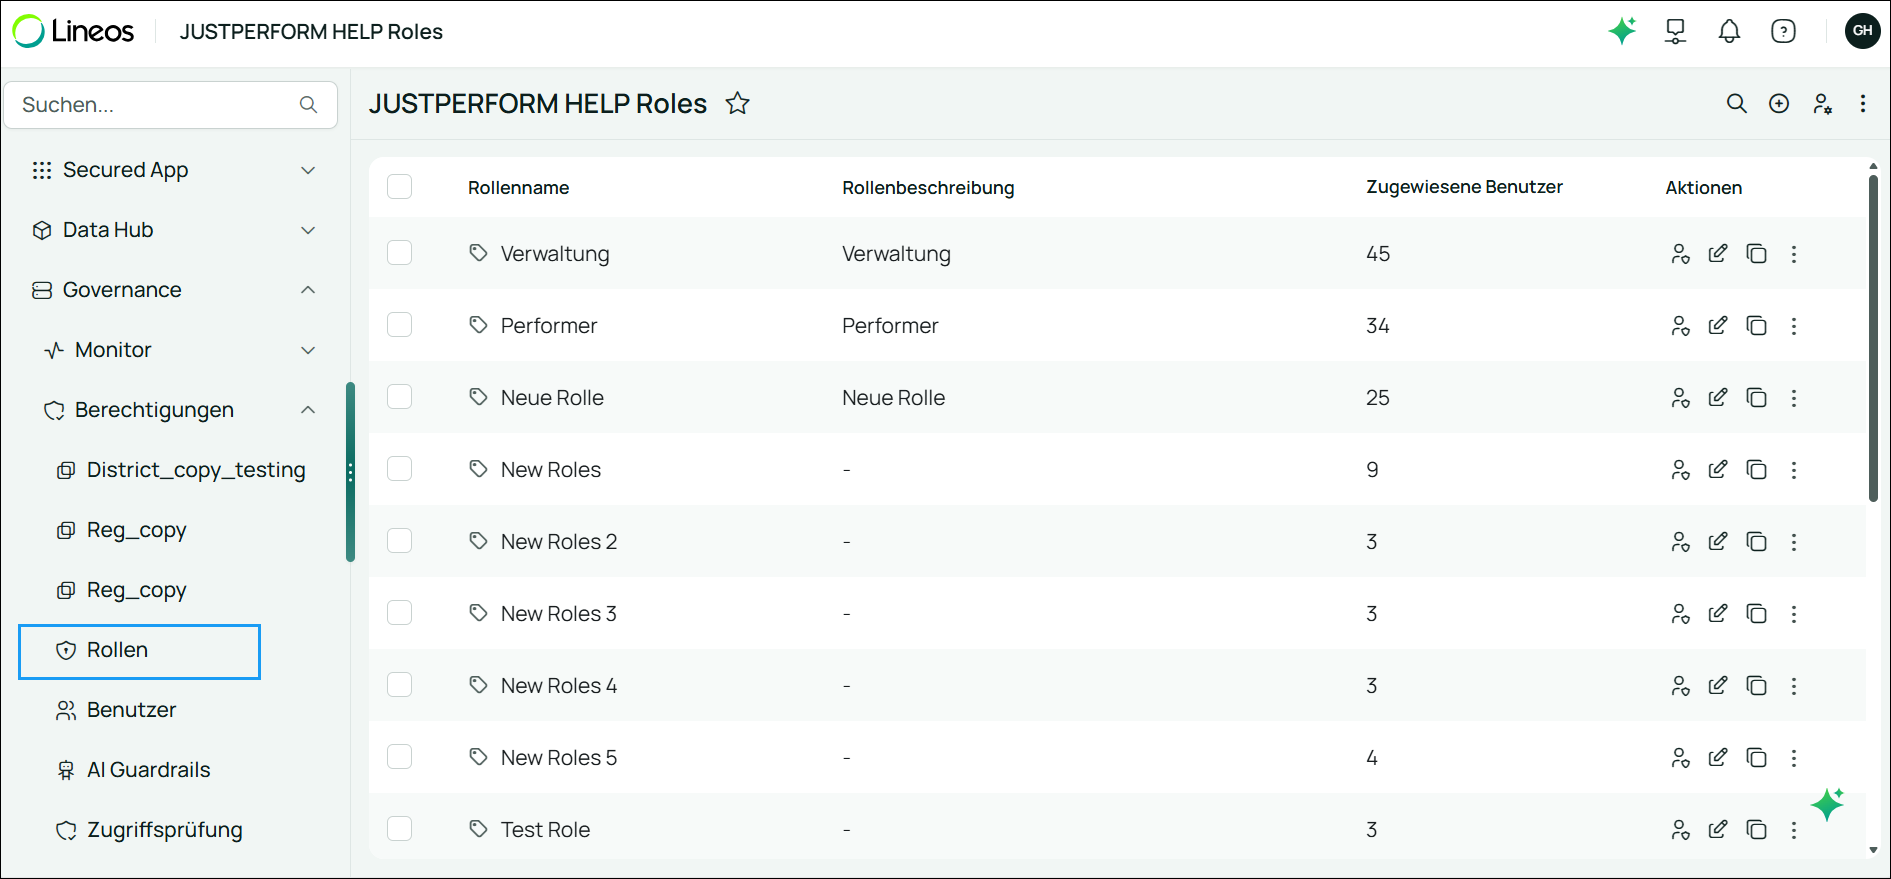
Task: Open the GH user avatar menu
Action: pos(1862,31)
